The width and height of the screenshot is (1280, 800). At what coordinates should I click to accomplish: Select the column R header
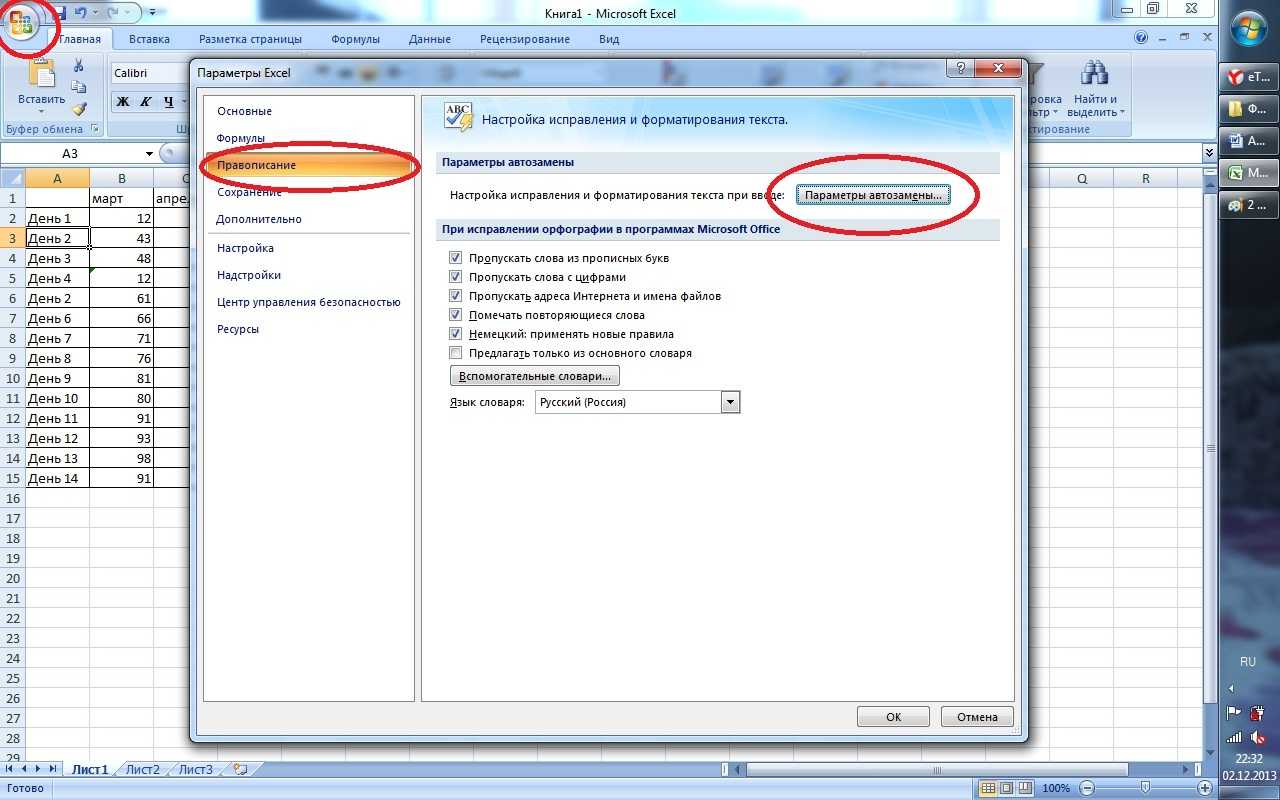point(1145,178)
